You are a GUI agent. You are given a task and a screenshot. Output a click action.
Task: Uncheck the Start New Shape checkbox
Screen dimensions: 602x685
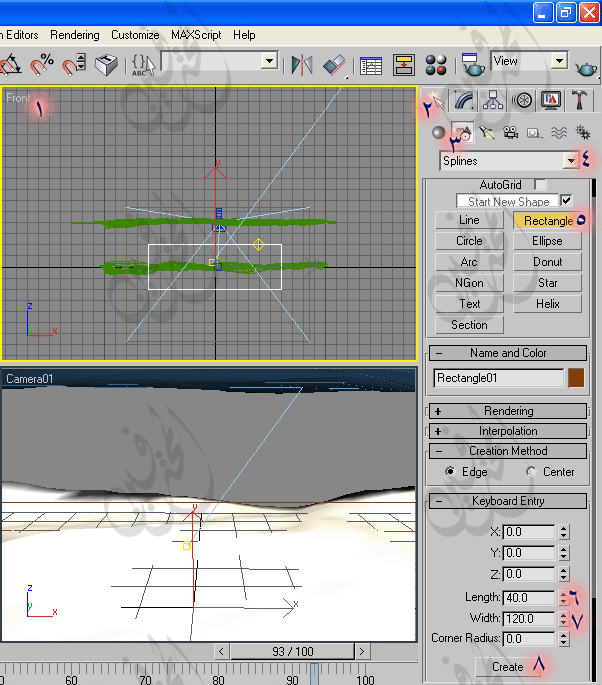click(x=566, y=201)
